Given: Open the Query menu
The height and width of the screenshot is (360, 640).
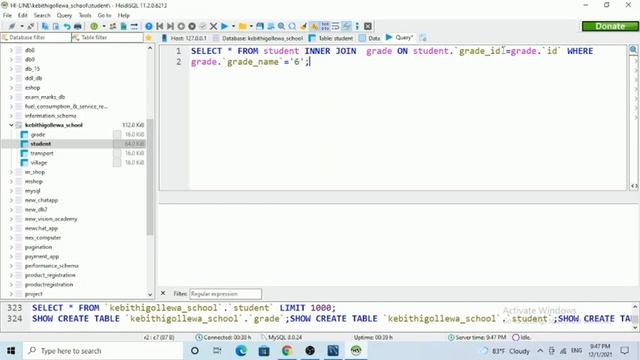Looking at the screenshot, I should pos(64,15).
